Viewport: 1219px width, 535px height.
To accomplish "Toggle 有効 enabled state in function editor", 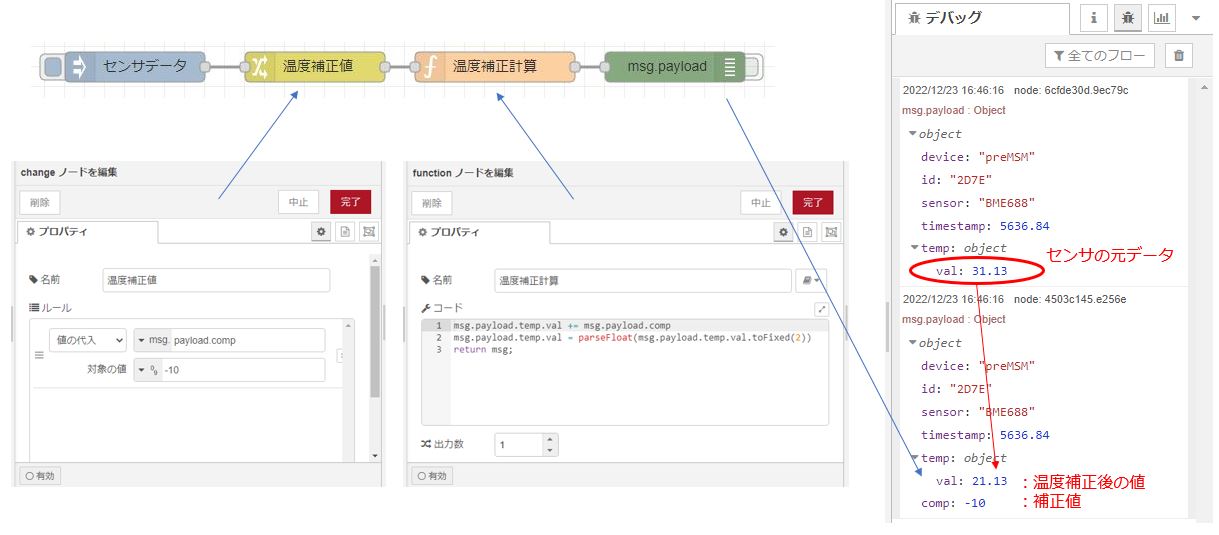I will 433,476.
